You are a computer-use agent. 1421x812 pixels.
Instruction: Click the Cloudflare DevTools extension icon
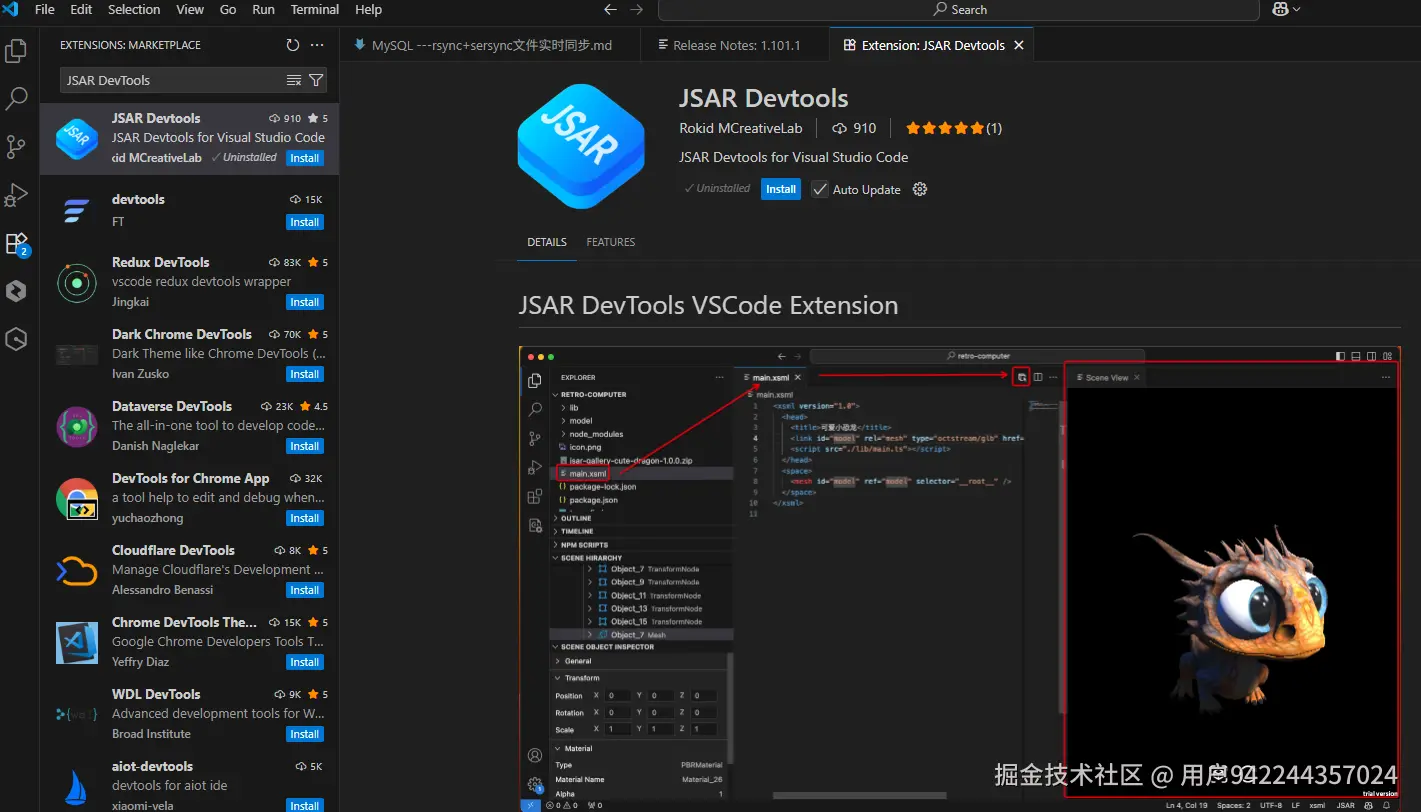click(x=76, y=570)
